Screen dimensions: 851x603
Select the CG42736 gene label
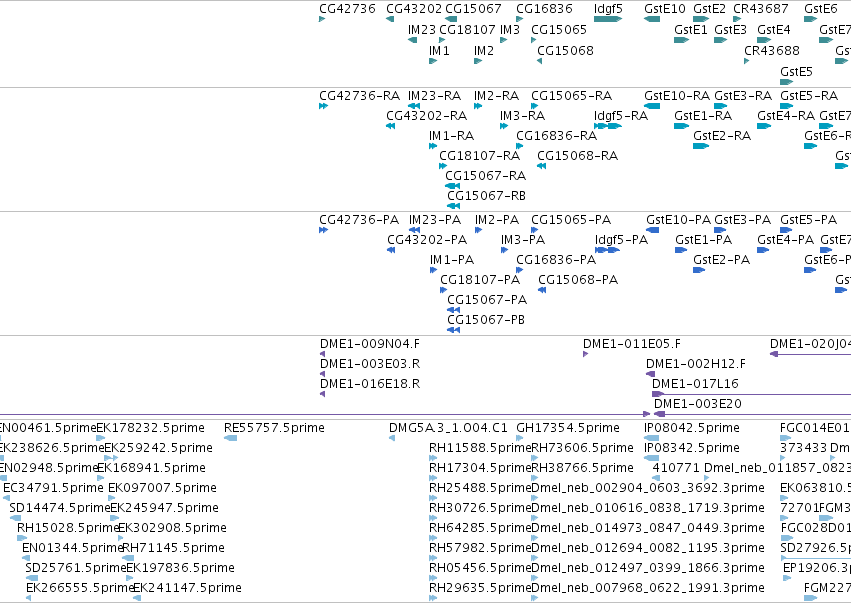point(347,9)
